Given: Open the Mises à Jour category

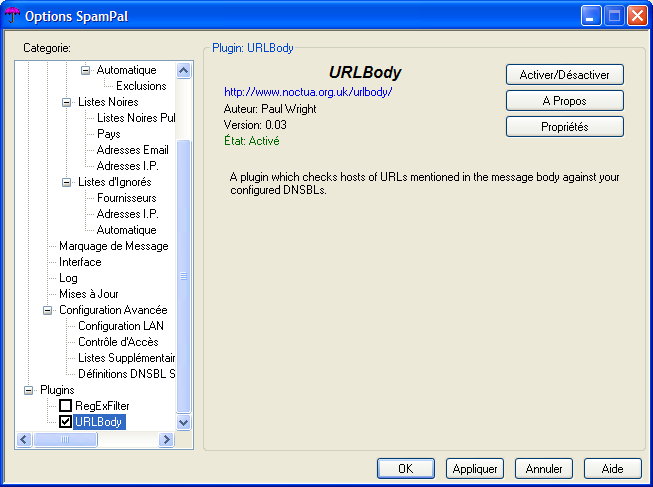Looking at the screenshot, I should [x=89, y=294].
